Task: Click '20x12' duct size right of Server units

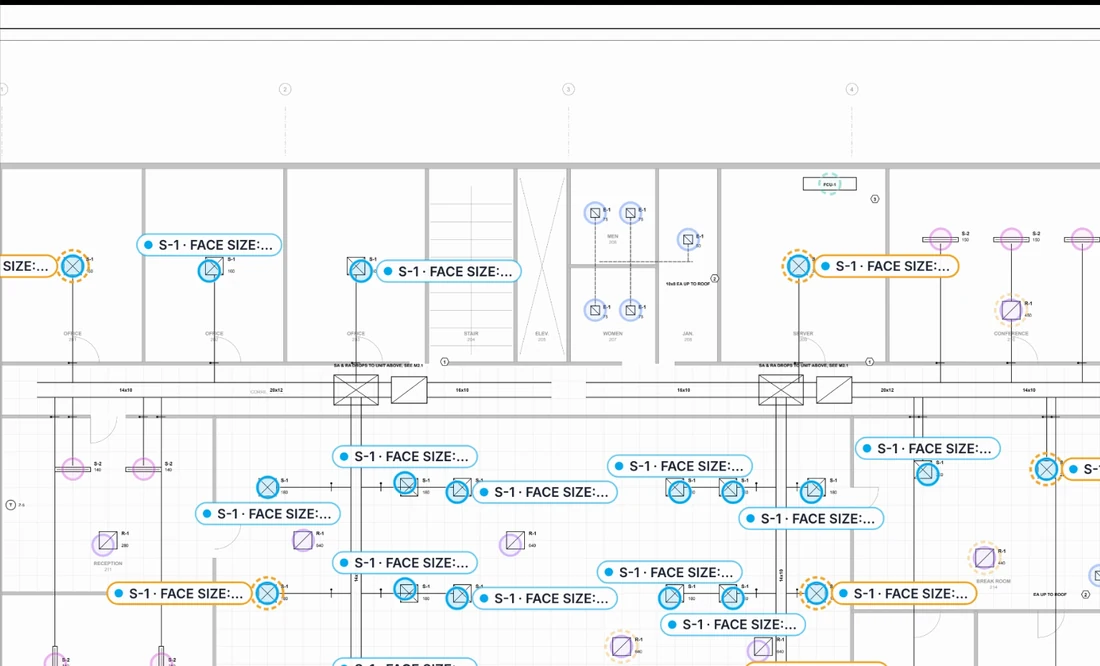Action: 887,389
